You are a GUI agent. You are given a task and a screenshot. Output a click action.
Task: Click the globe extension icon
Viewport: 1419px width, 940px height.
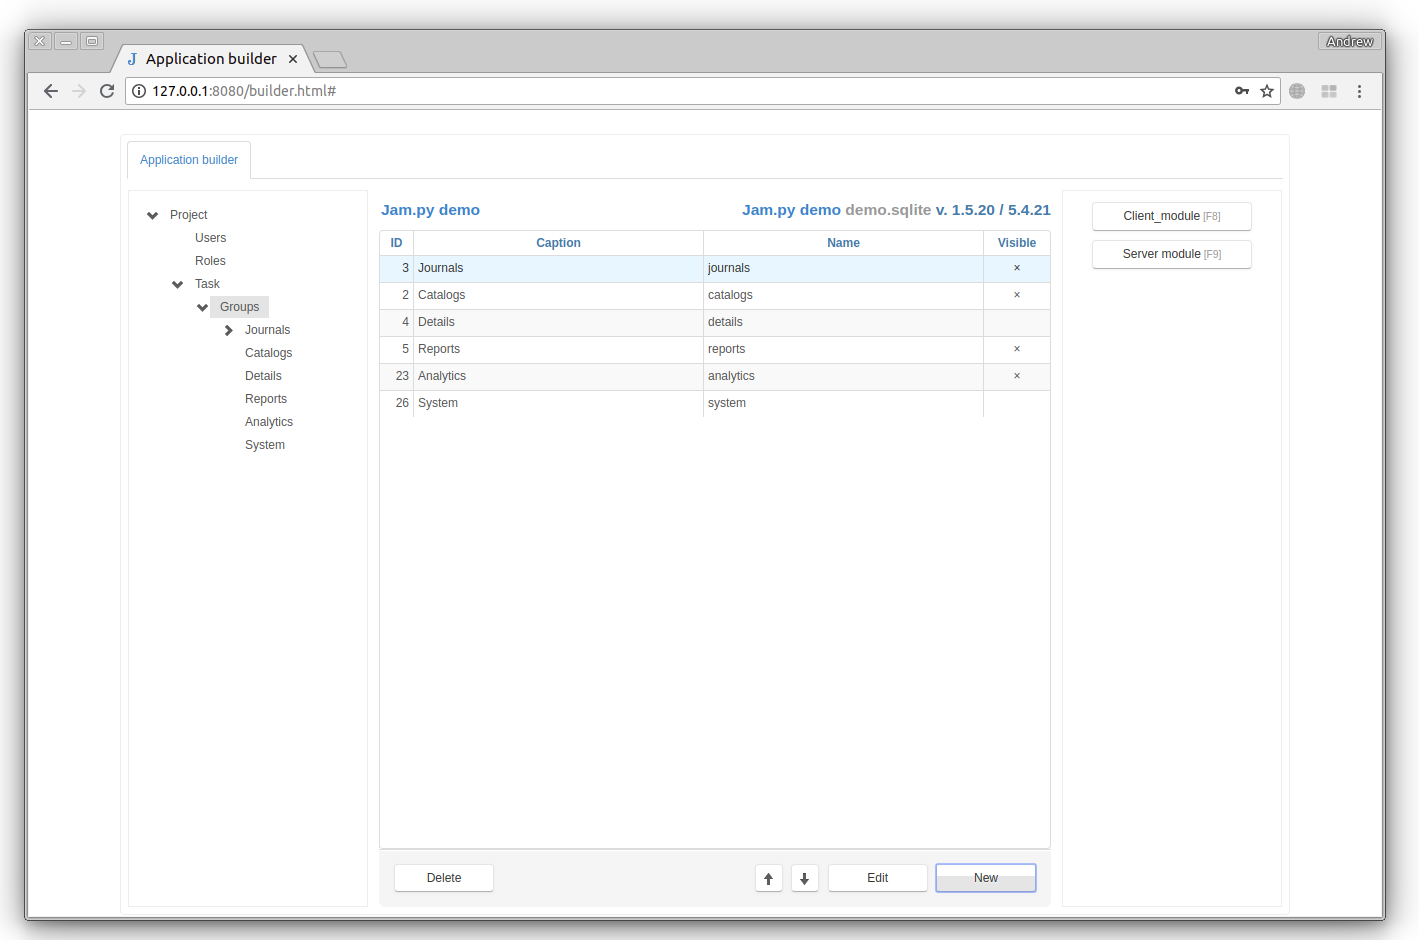pos(1297,91)
